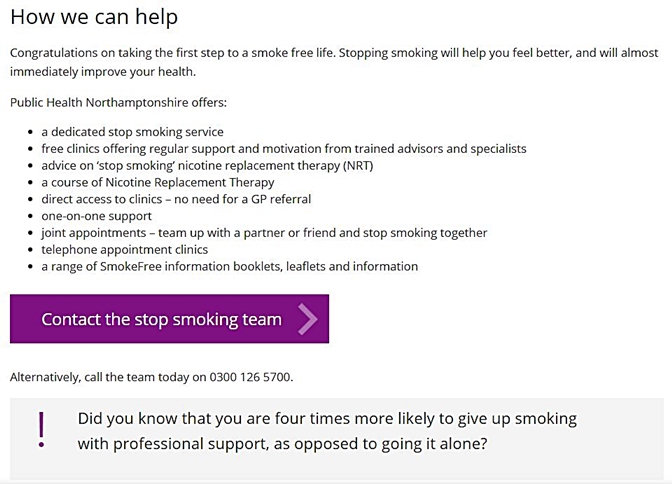Click the Public Health Northamptonshire offers line
Image resolution: width=672 pixels, height=484 pixels.
pyautogui.click(x=118, y=102)
